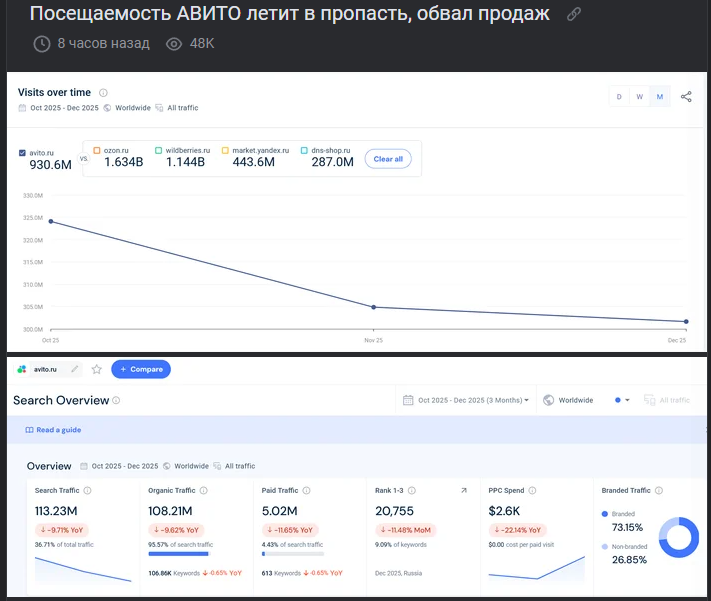Click globe icon in Search Overview Worldwide filter
The image size is (711, 601).
click(x=549, y=400)
